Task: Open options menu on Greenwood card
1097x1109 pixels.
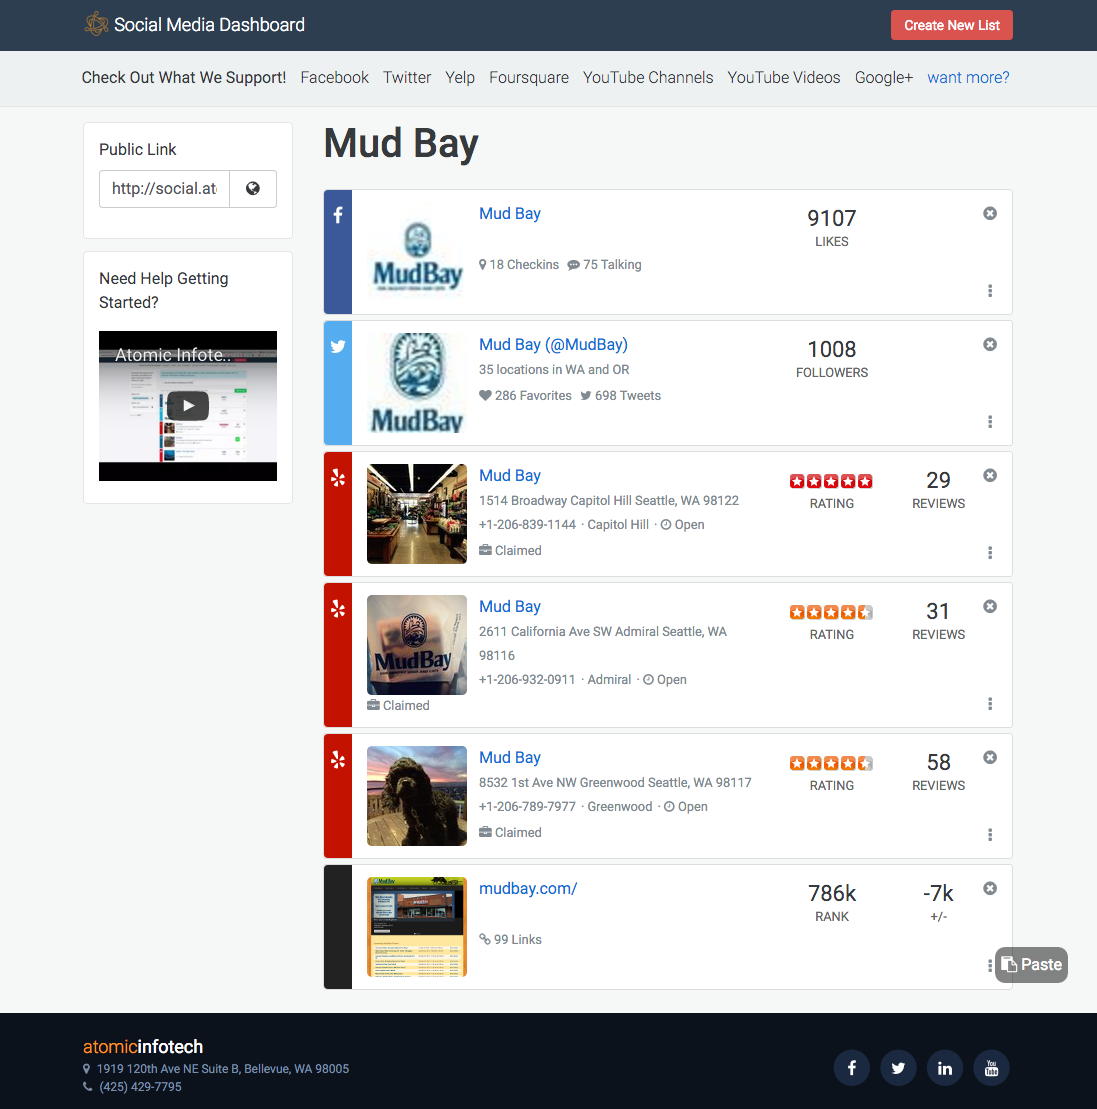Action: pyautogui.click(x=989, y=835)
